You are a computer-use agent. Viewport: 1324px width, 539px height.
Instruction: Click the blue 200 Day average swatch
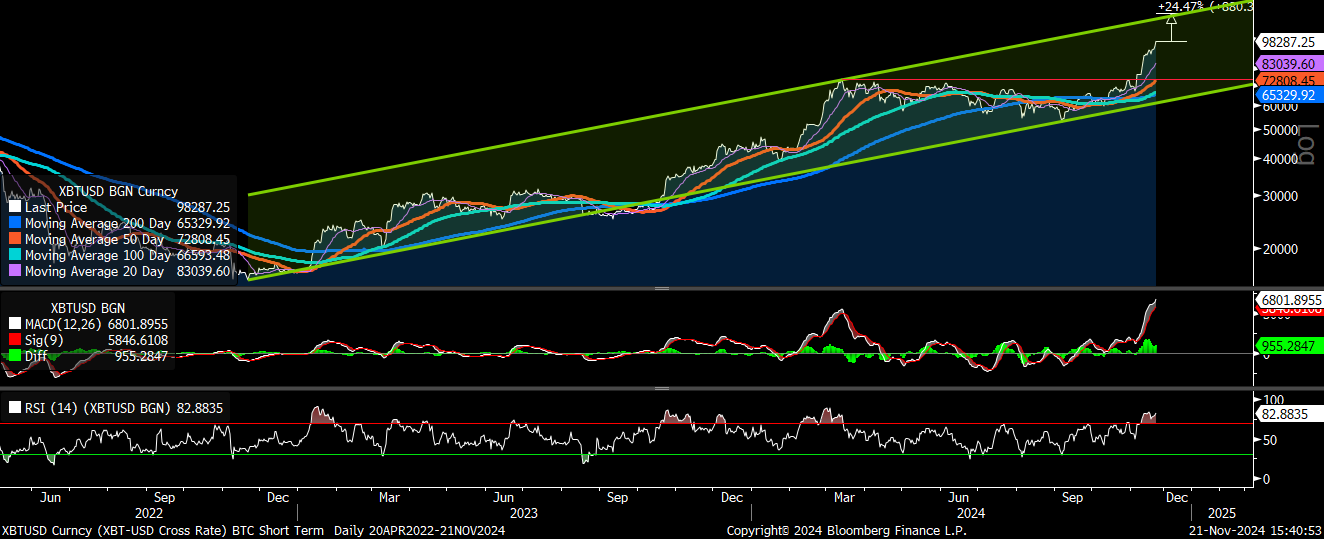(x=14, y=223)
